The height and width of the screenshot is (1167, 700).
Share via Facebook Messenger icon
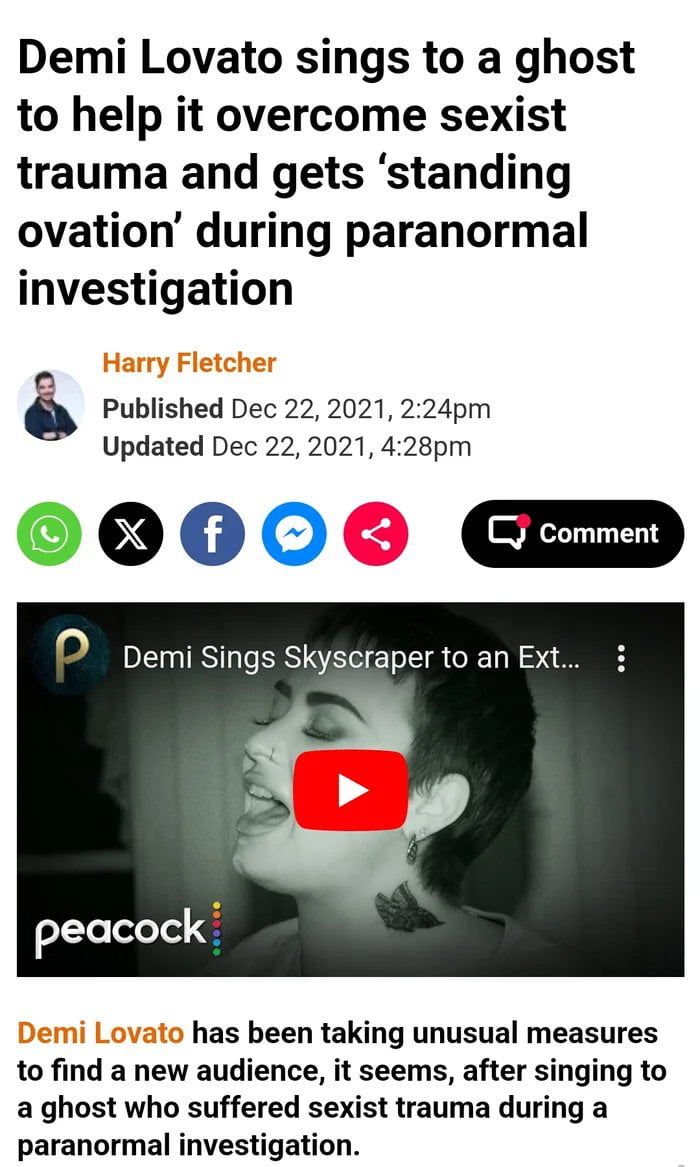point(294,534)
